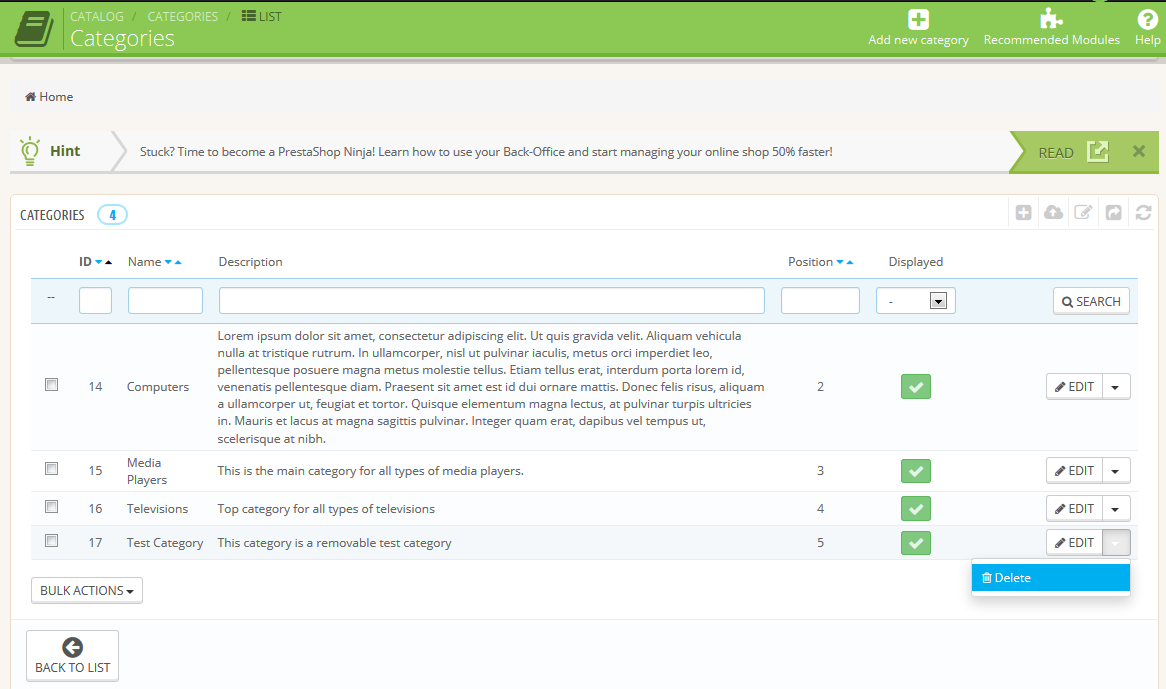Click the cloud upload icon in panel header

(x=1053, y=212)
